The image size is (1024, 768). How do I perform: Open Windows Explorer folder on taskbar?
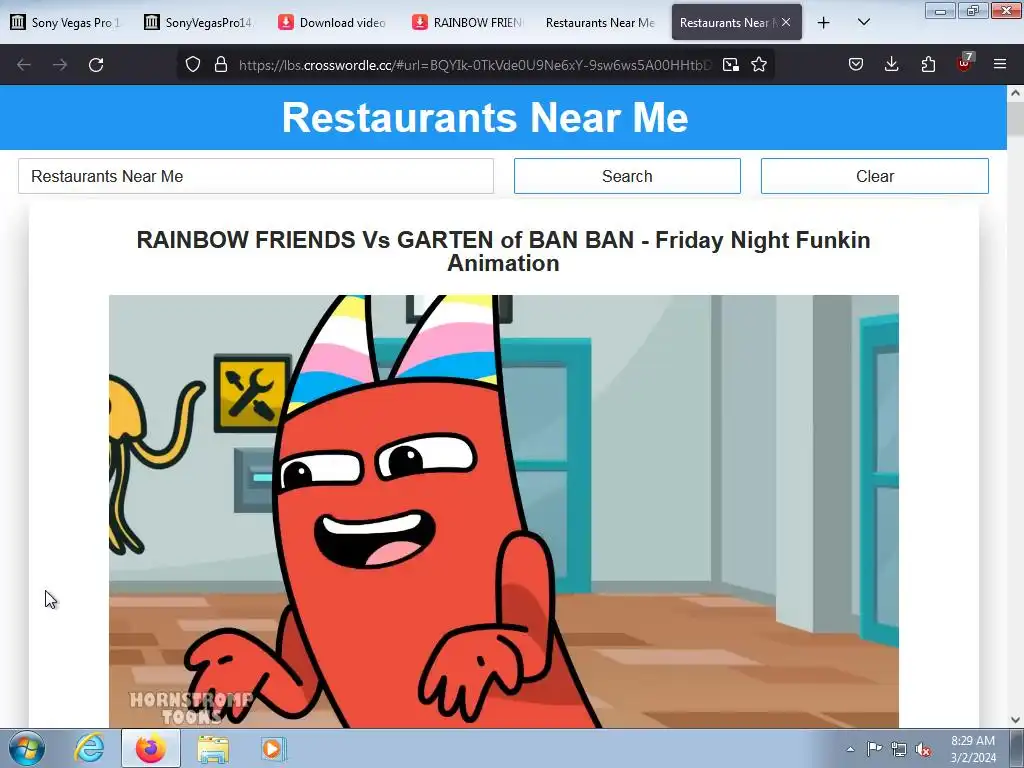(x=213, y=748)
